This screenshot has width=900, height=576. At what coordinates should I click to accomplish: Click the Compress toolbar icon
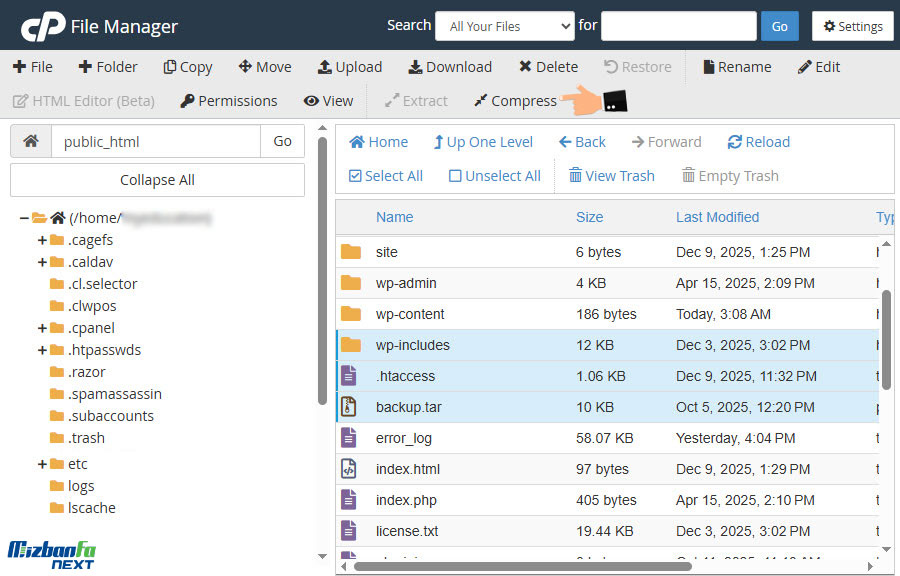pos(481,101)
